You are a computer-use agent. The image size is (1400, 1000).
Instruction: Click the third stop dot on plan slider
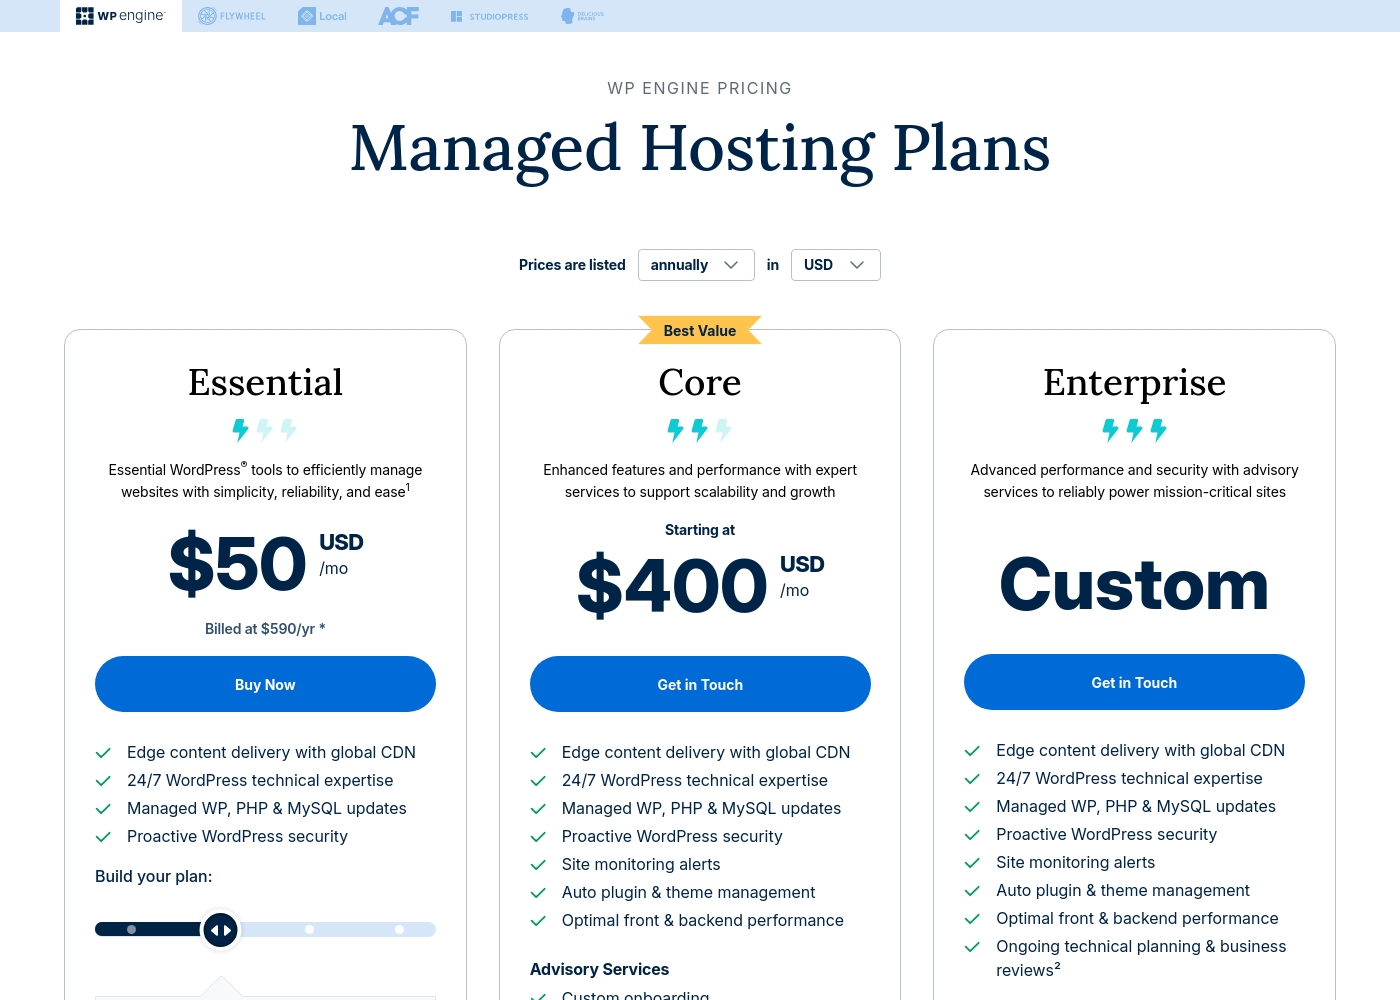click(x=310, y=930)
